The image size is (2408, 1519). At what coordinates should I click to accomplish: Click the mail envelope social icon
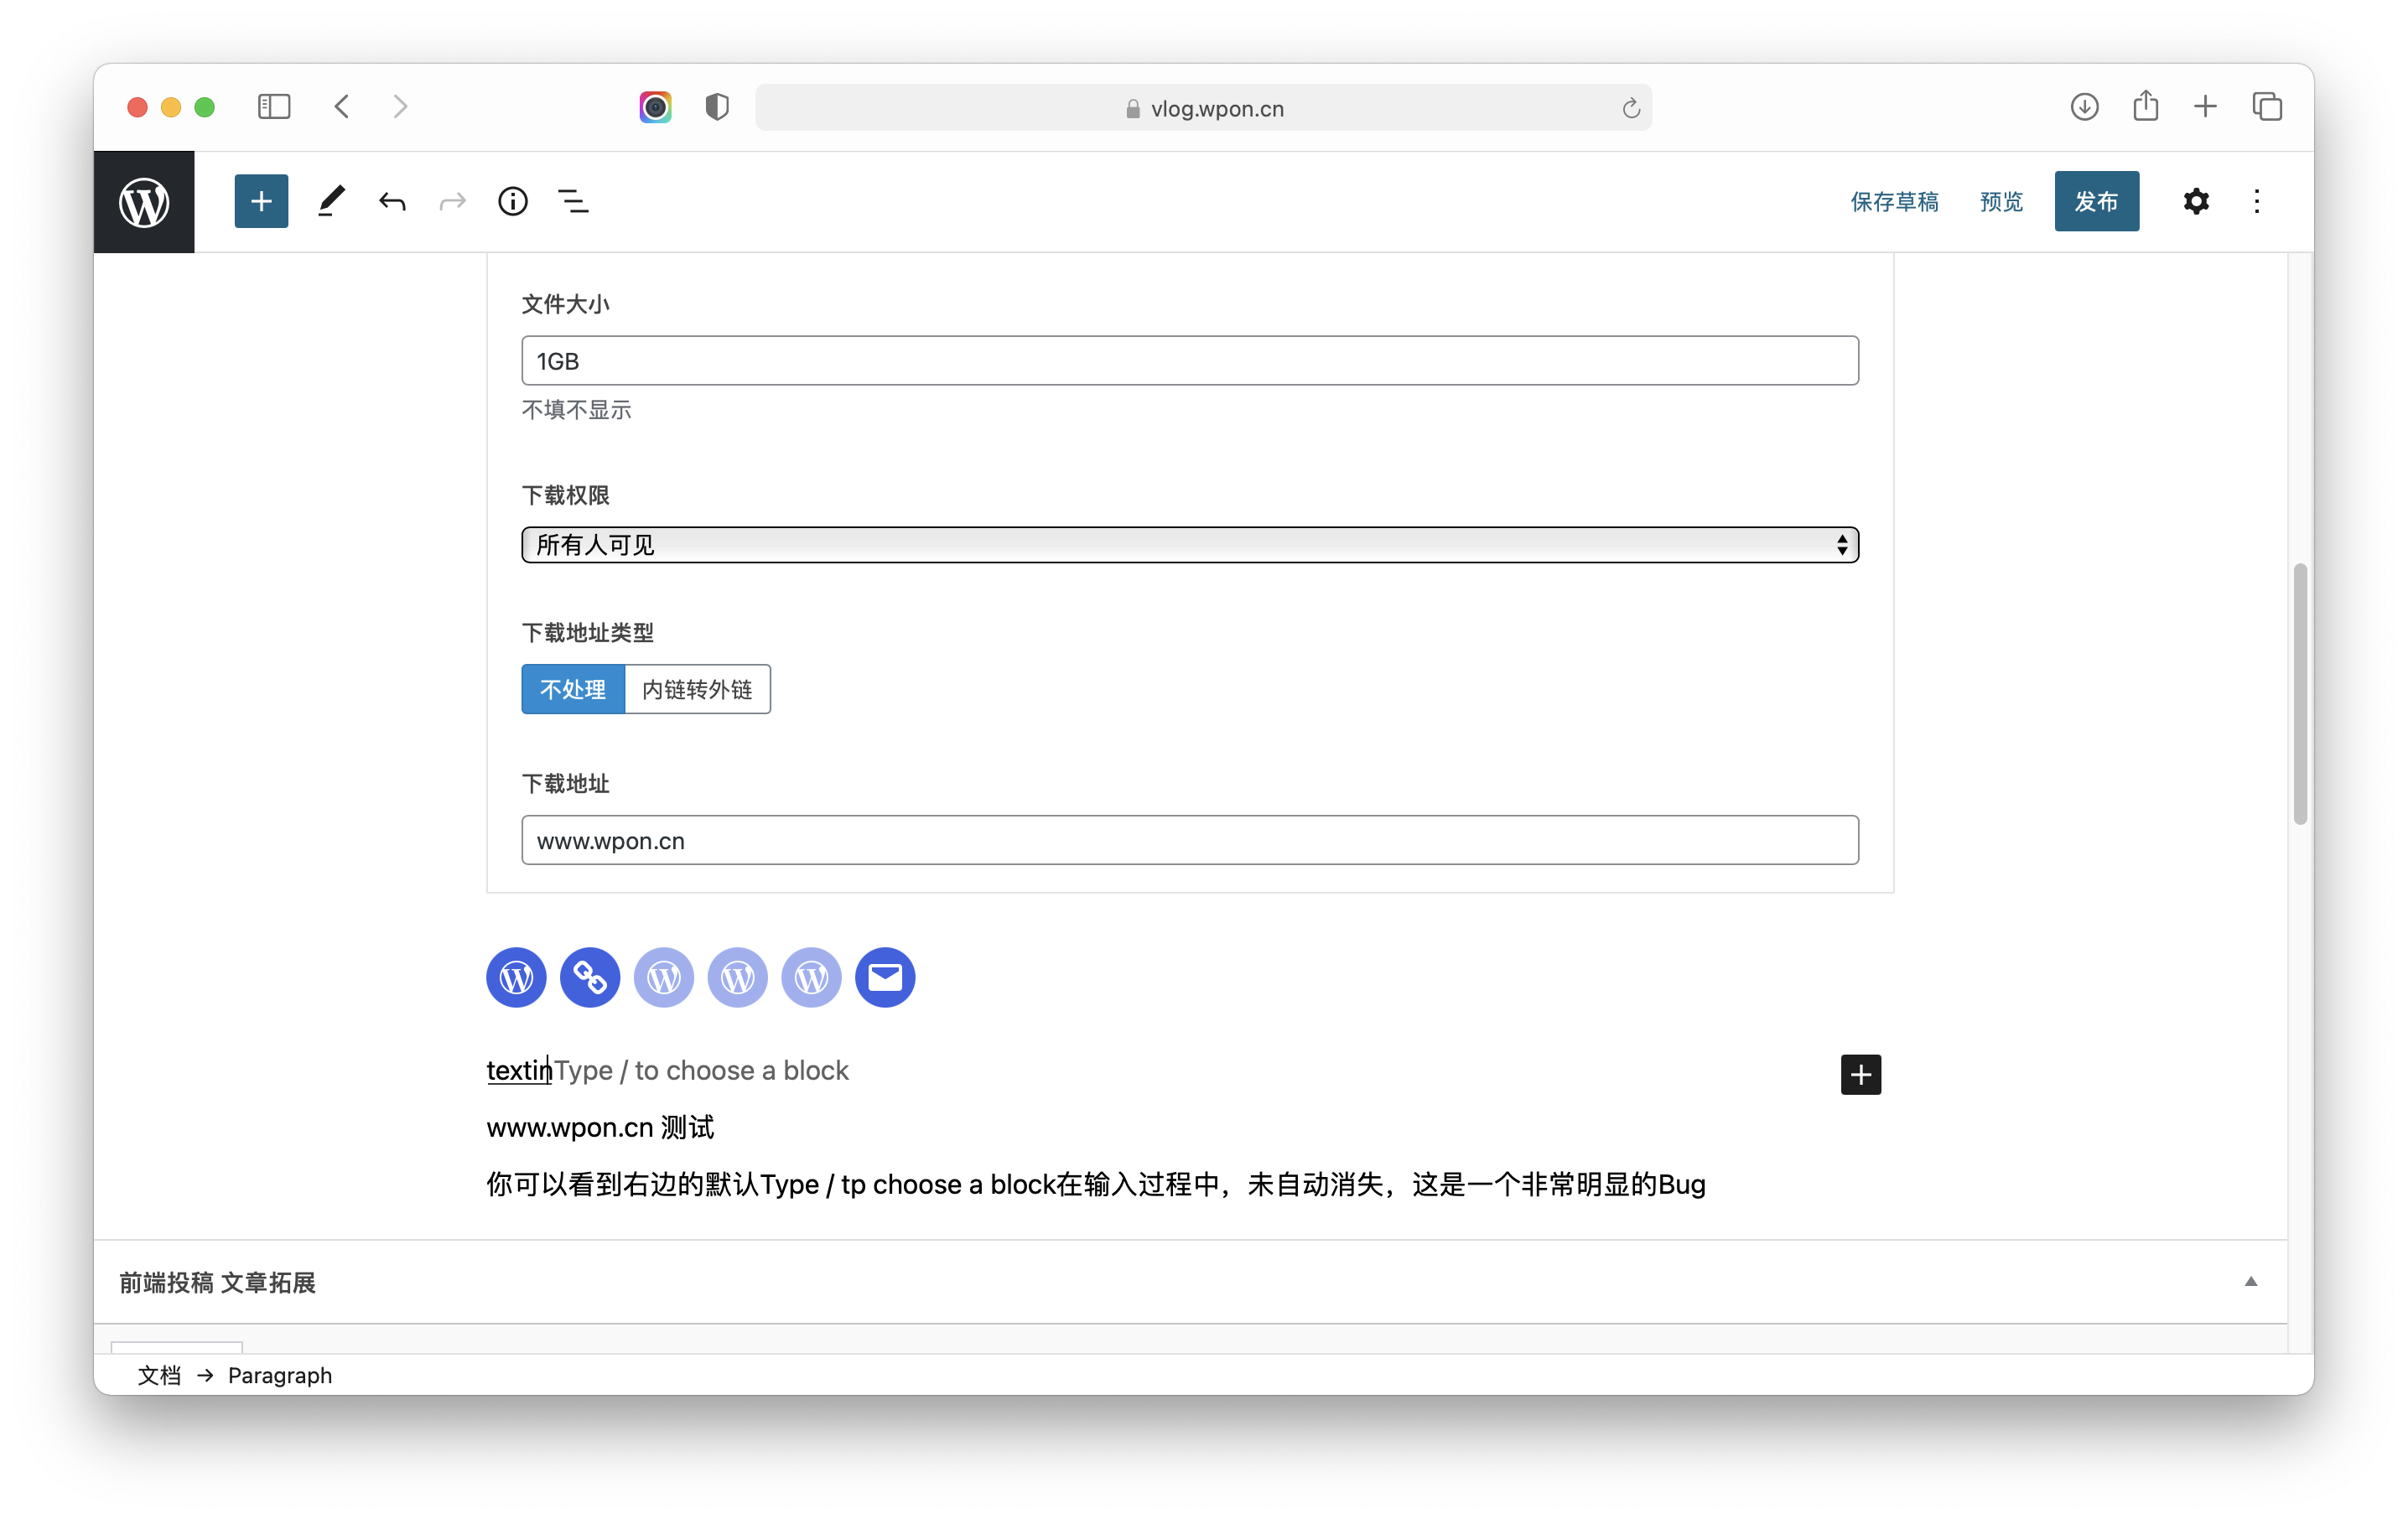click(x=885, y=977)
